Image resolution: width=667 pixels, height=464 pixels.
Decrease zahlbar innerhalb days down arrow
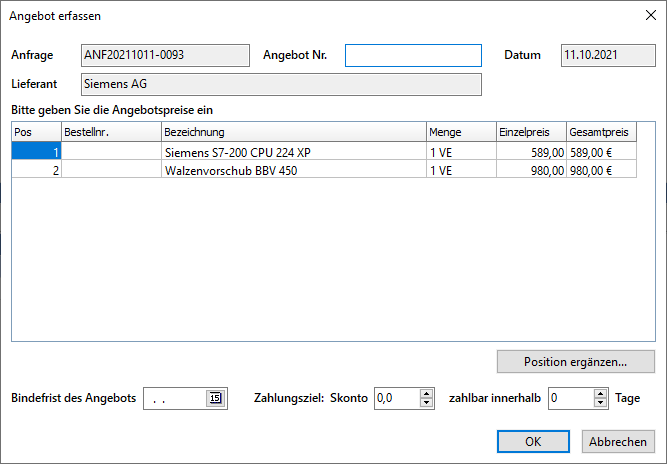tap(600, 403)
